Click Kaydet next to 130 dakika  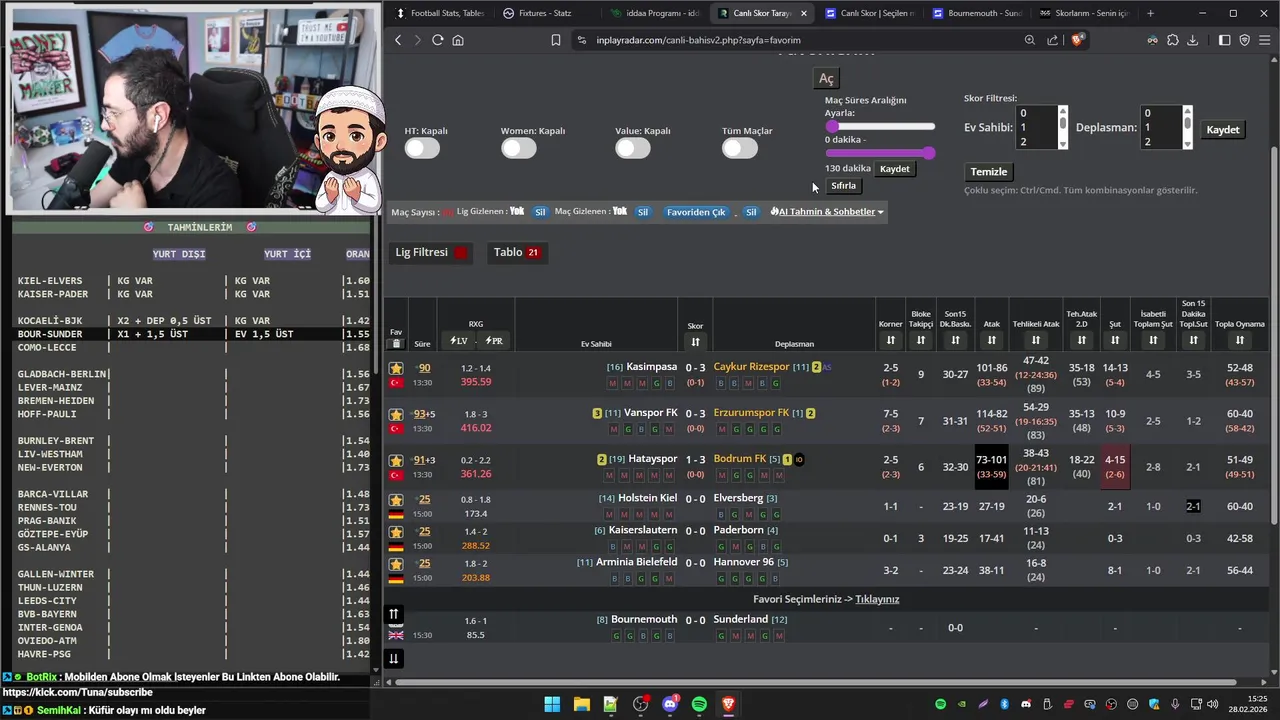pyautogui.click(x=894, y=169)
